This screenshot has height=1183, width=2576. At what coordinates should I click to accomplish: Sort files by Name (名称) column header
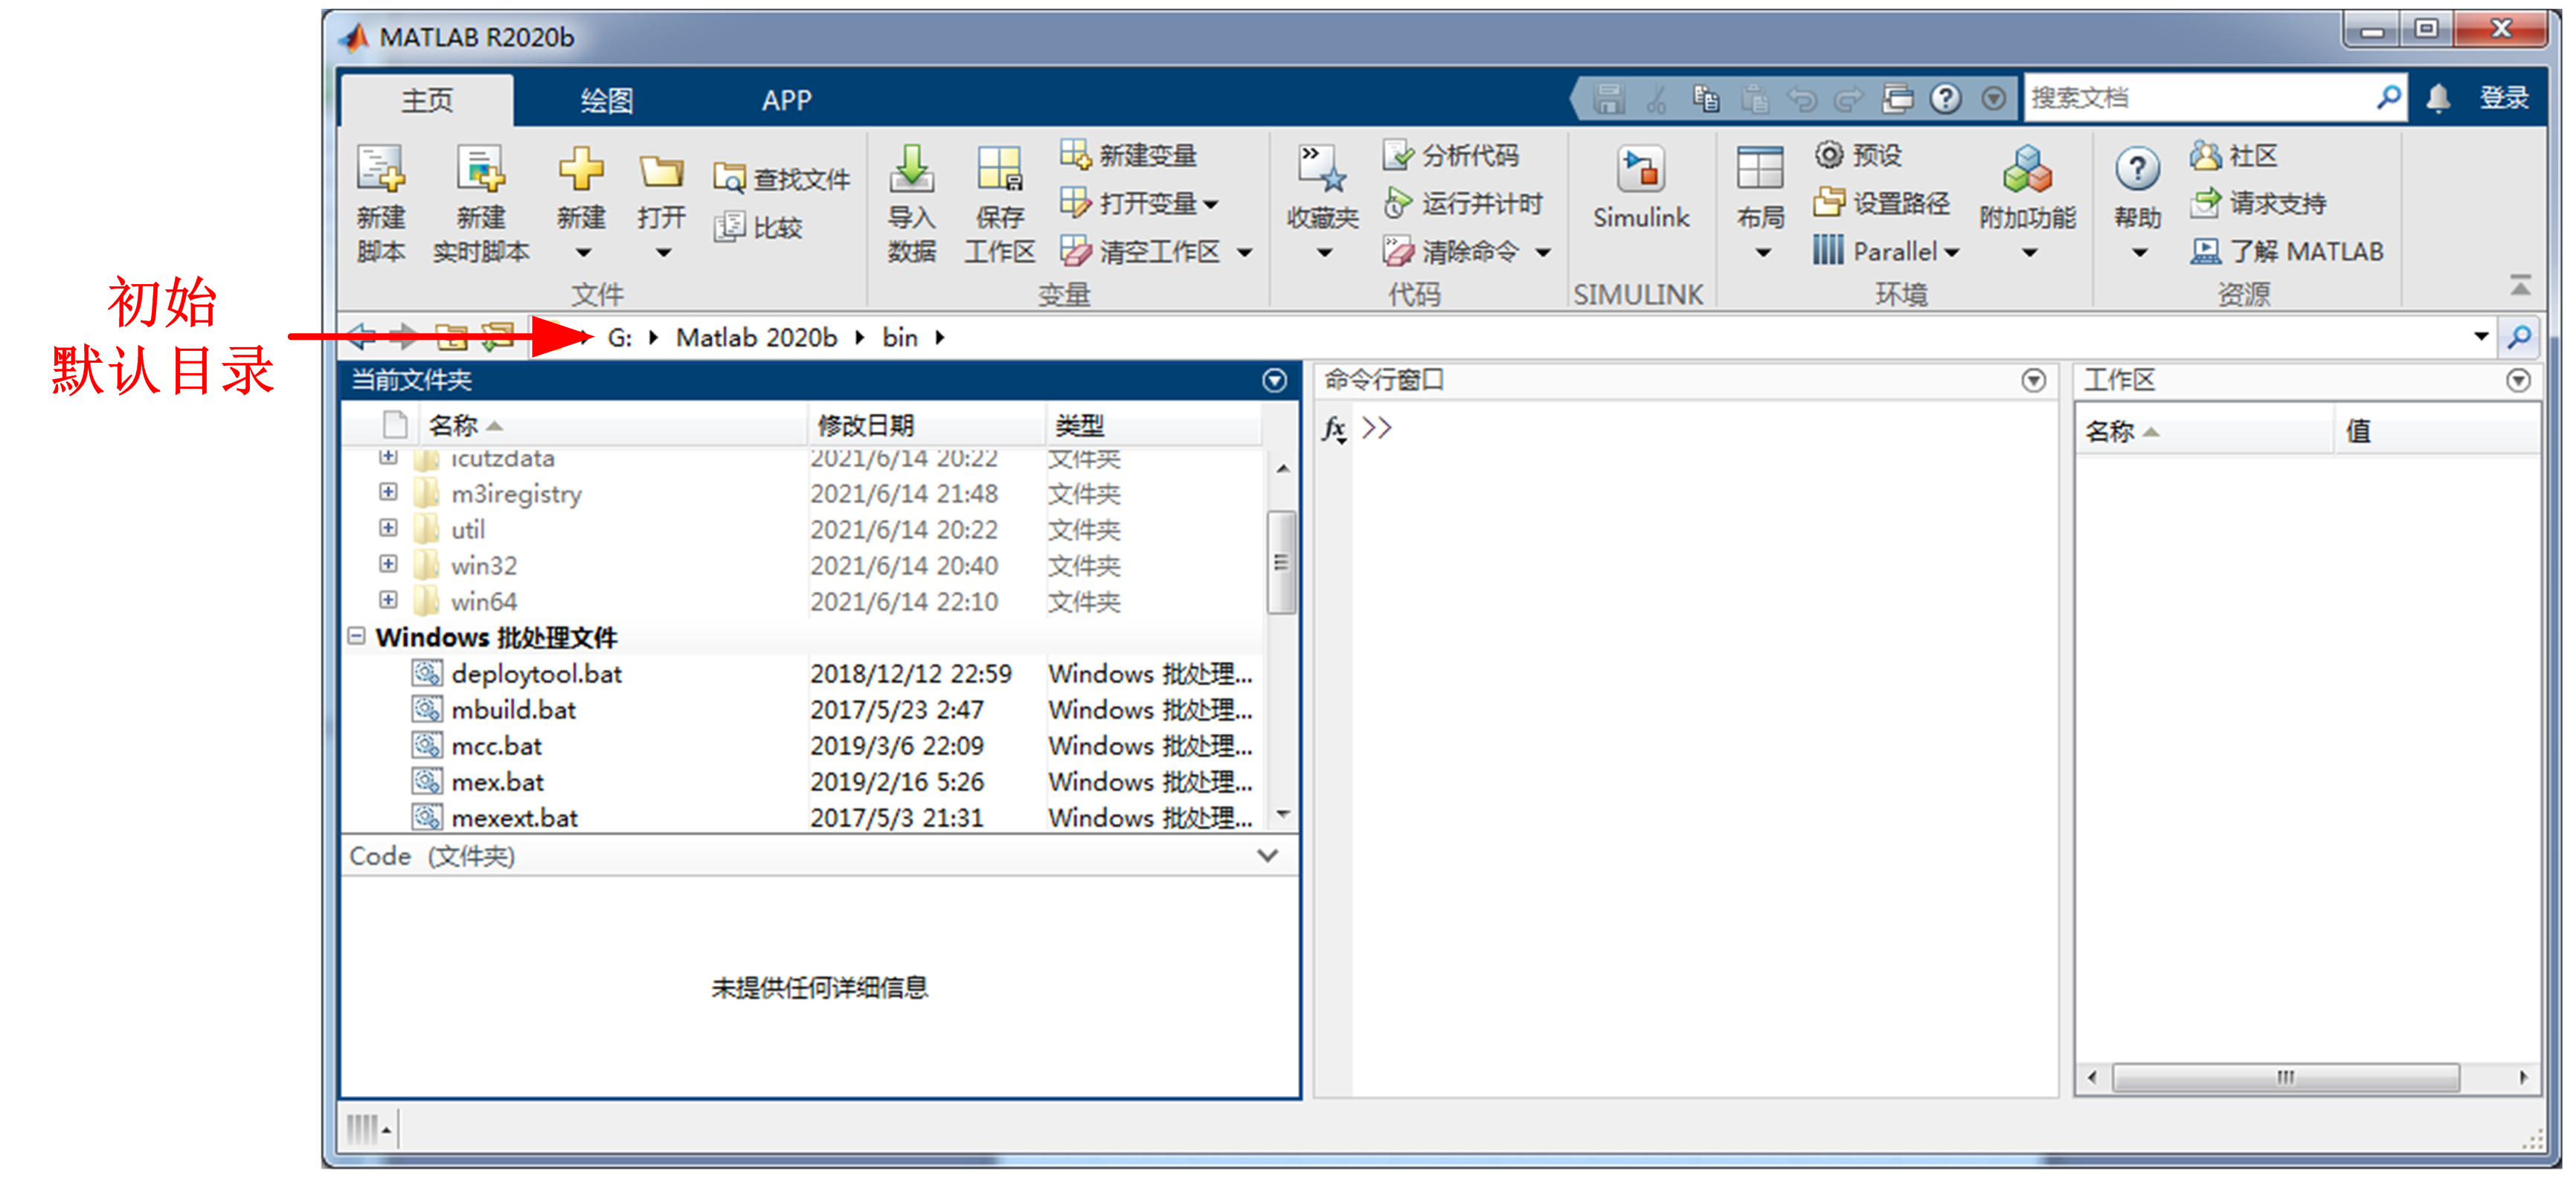coord(612,425)
